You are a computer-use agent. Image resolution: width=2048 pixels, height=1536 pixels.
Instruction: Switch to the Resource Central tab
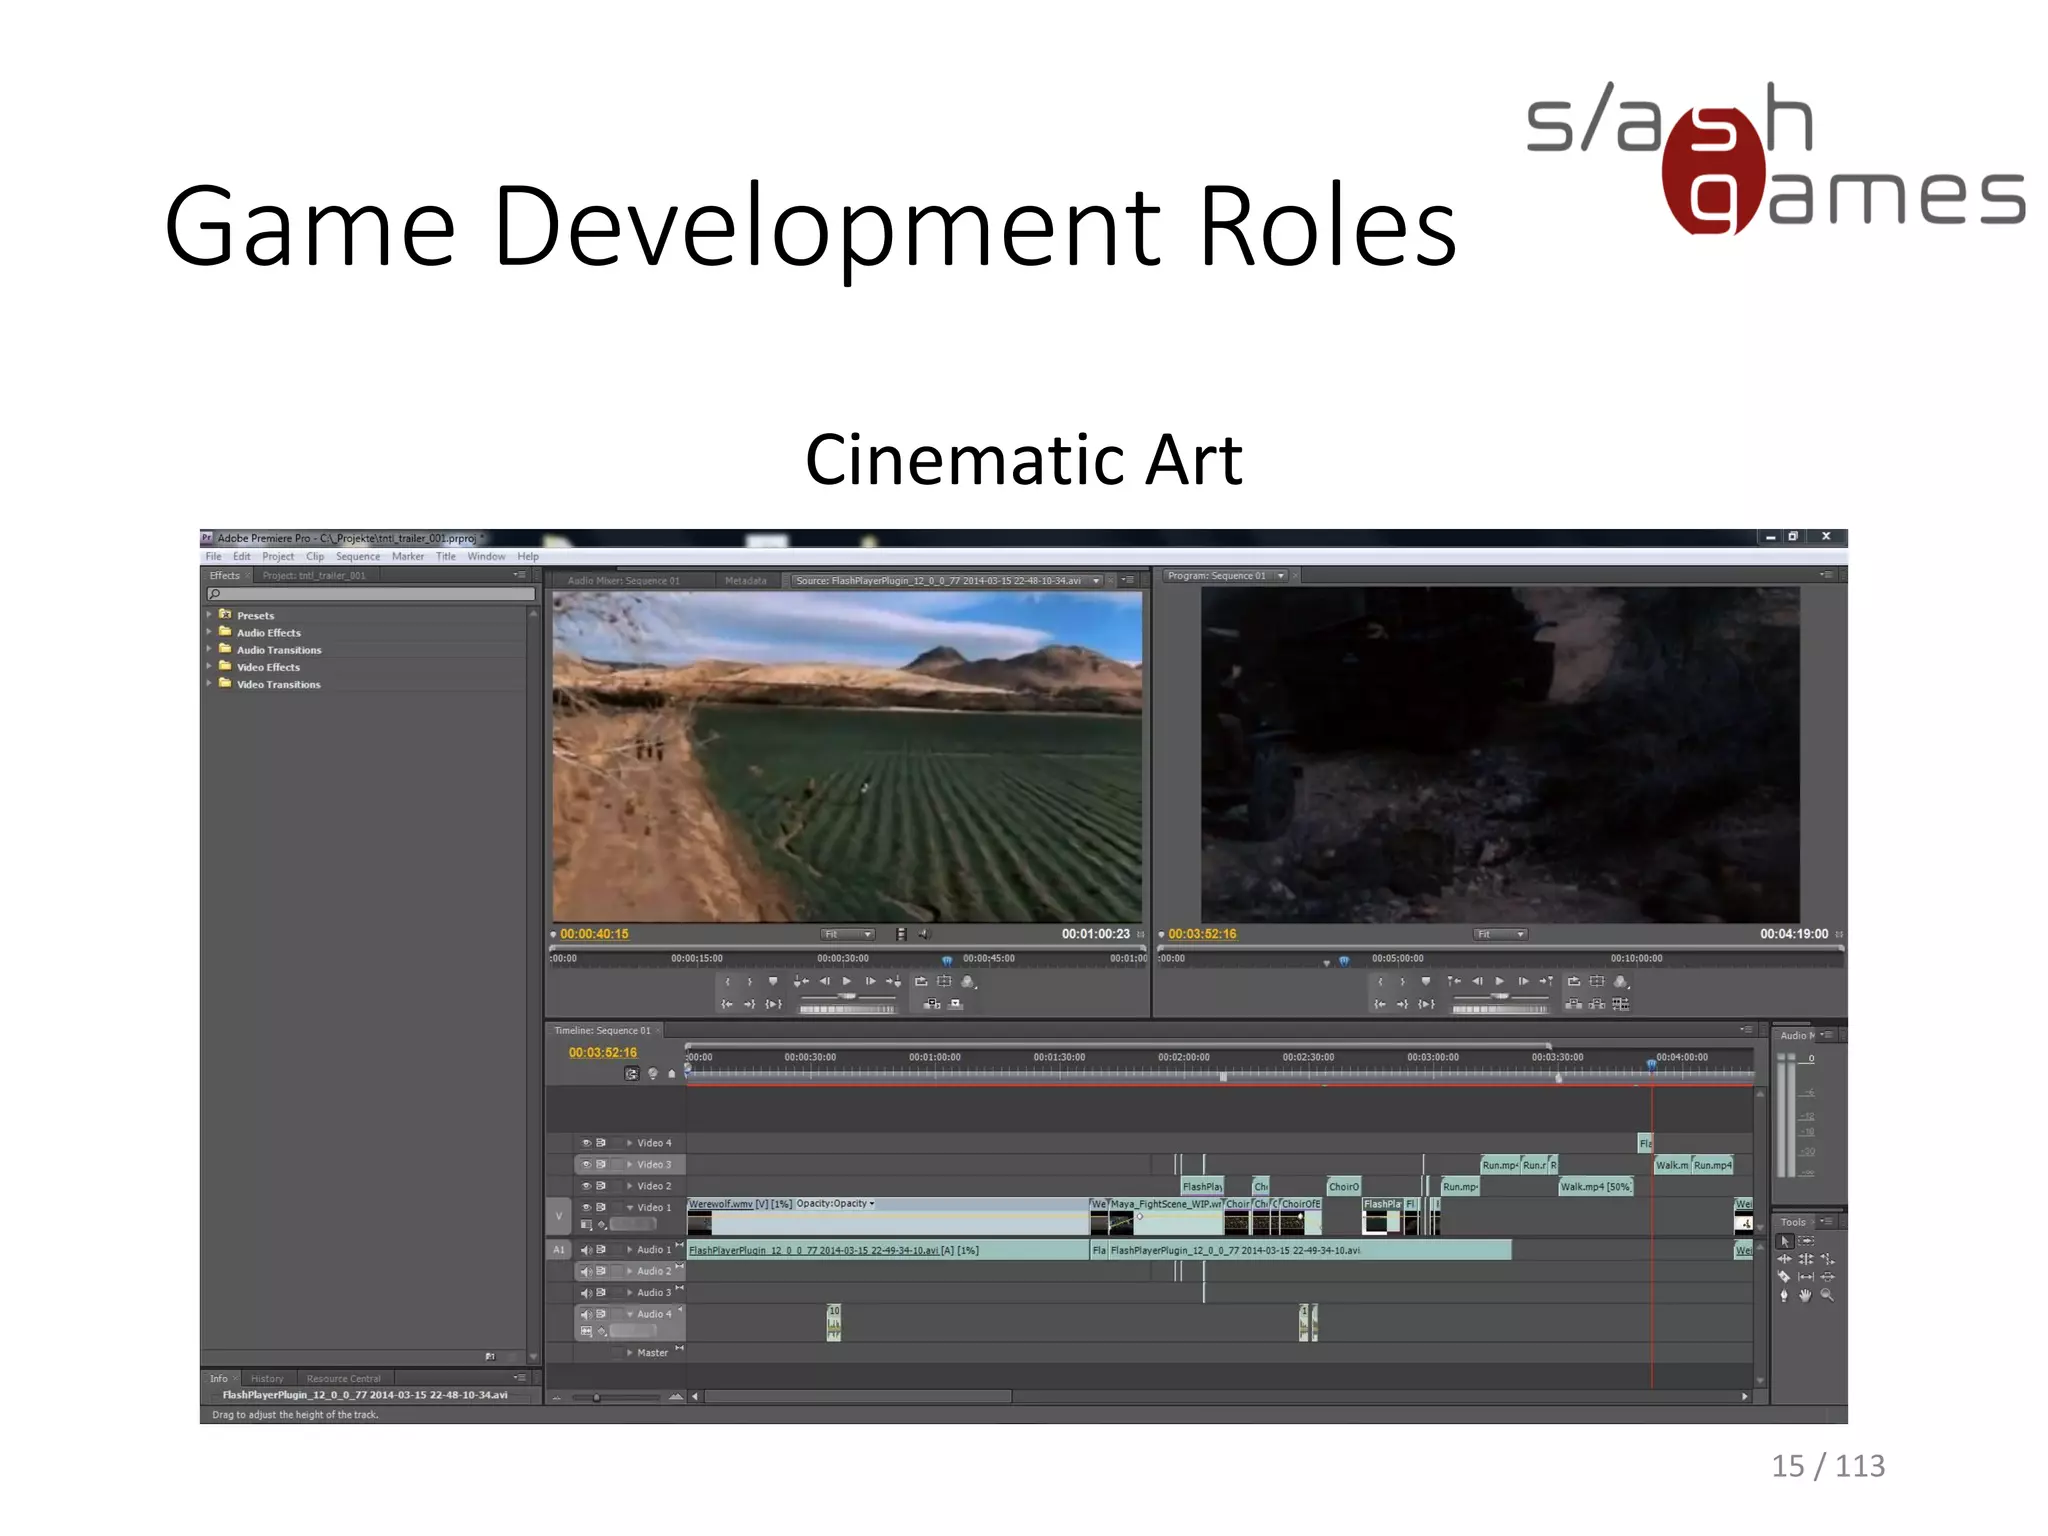344,1378
